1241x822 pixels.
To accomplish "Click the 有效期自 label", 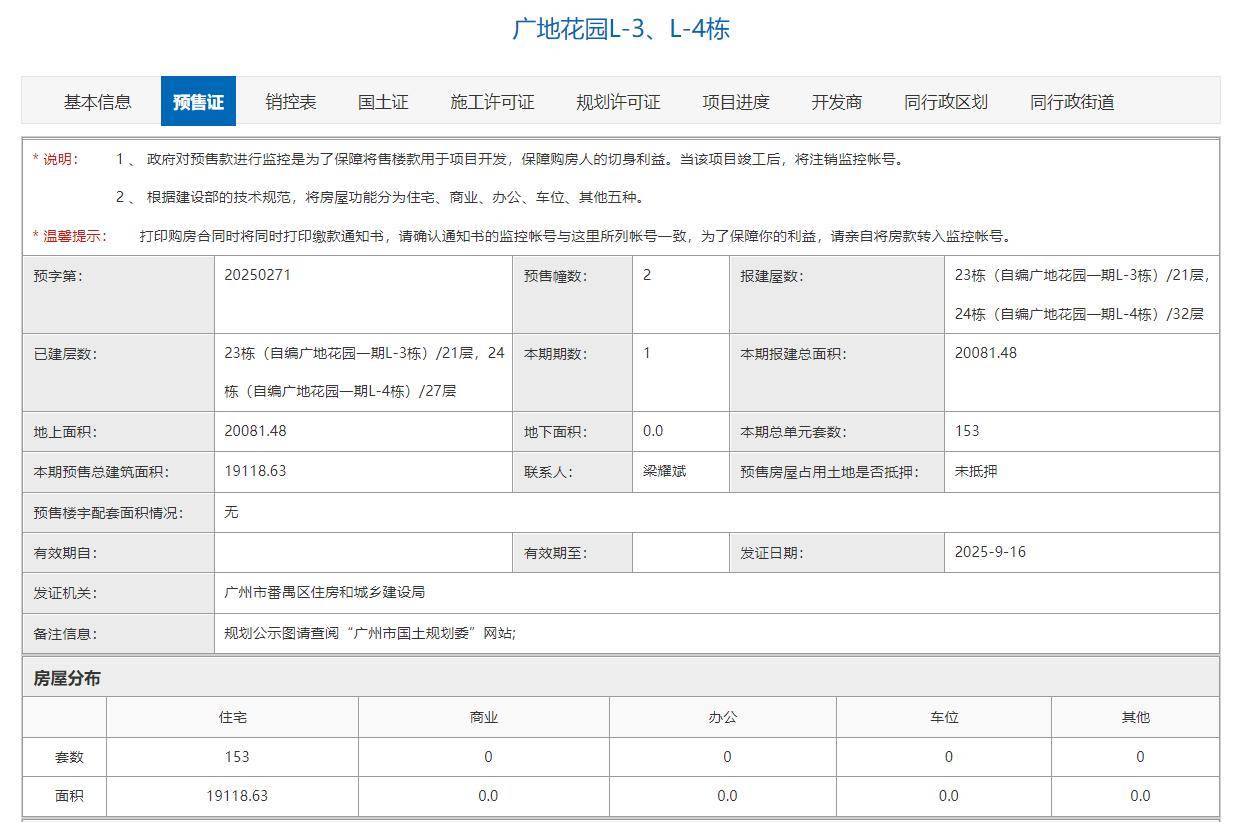I will click(65, 553).
